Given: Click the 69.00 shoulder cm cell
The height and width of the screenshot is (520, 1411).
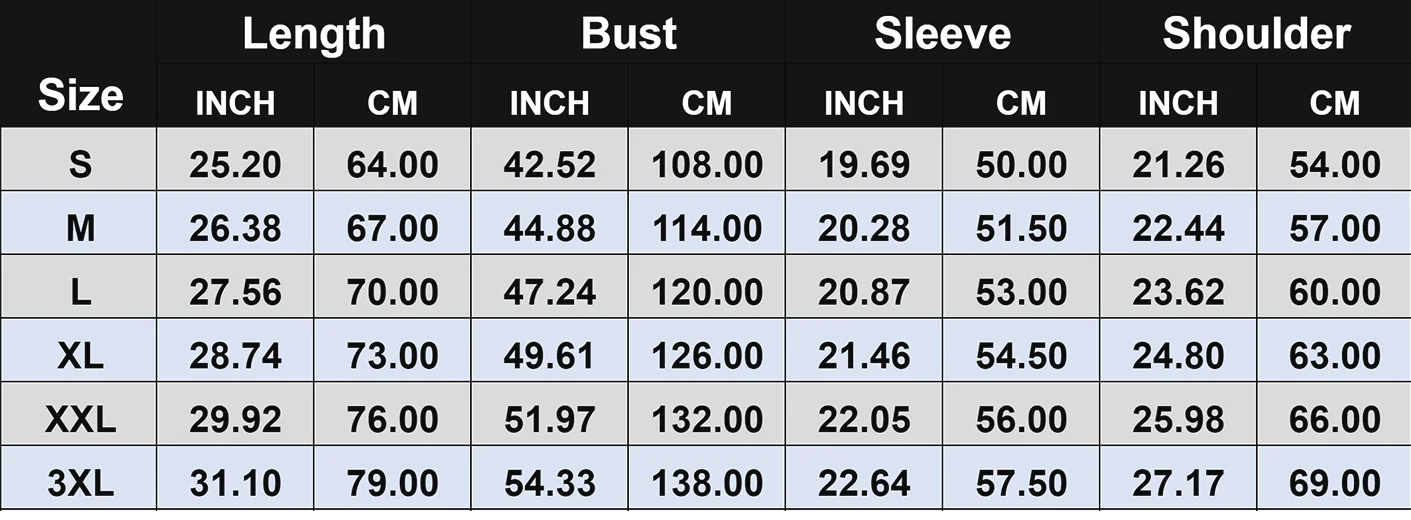Looking at the screenshot, I should pos(1335,484).
